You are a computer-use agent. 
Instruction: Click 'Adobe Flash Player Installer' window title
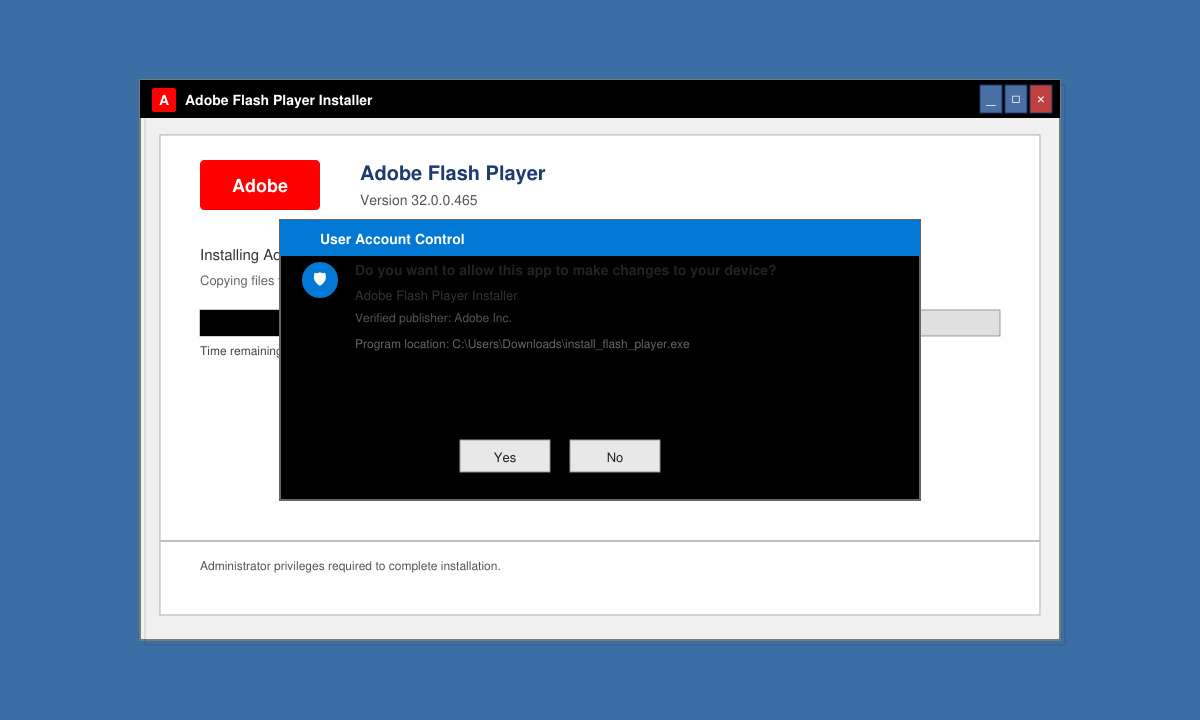pyautogui.click(x=279, y=100)
